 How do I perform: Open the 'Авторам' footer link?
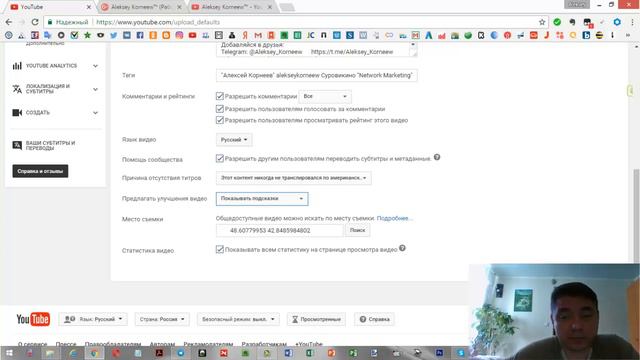[x=162, y=344]
